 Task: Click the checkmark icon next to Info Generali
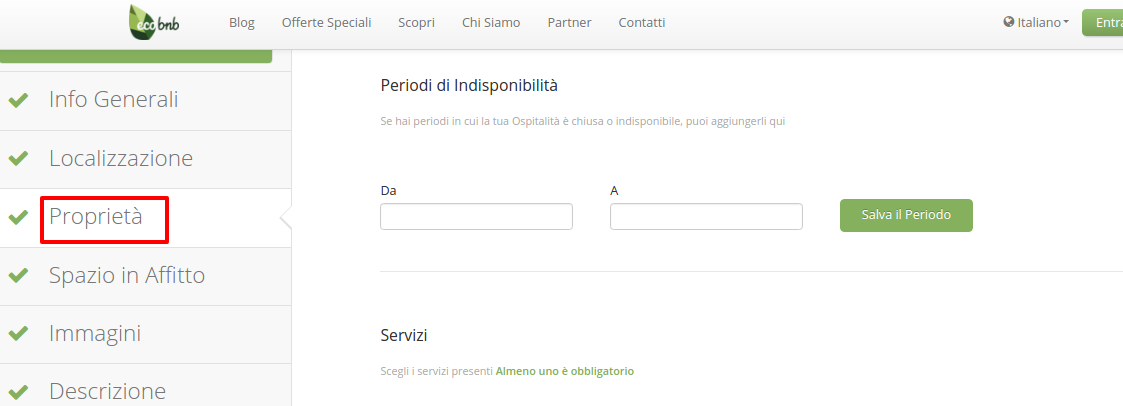18,100
